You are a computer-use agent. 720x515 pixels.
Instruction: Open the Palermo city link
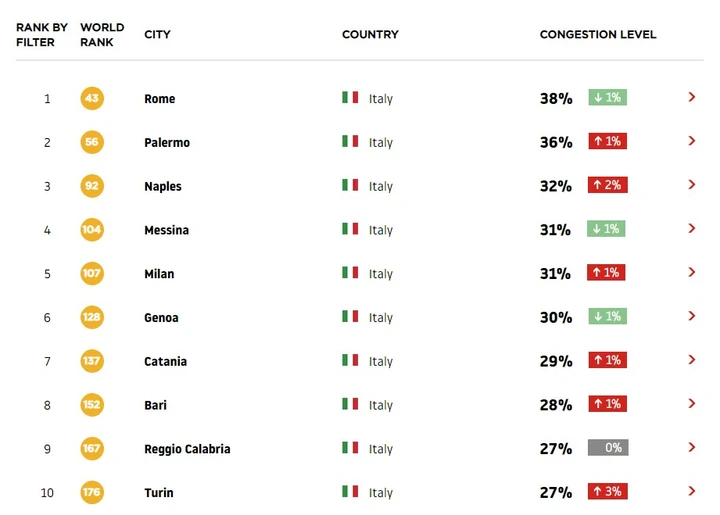pos(167,142)
